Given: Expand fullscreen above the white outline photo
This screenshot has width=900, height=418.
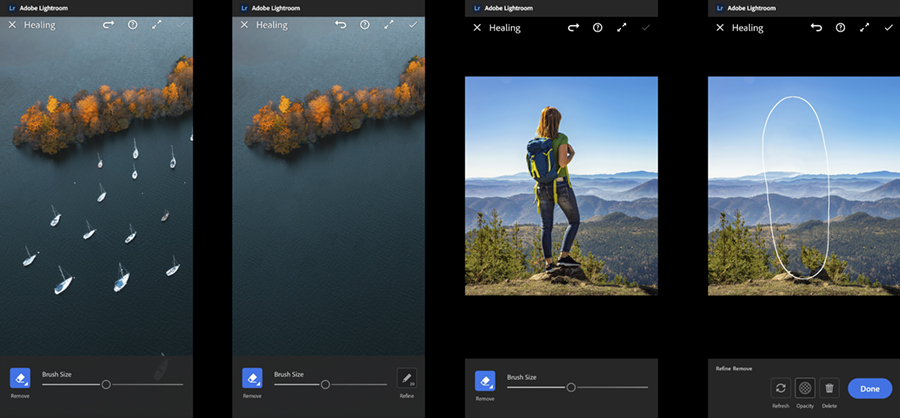Looking at the screenshot, I should point(864,28).
